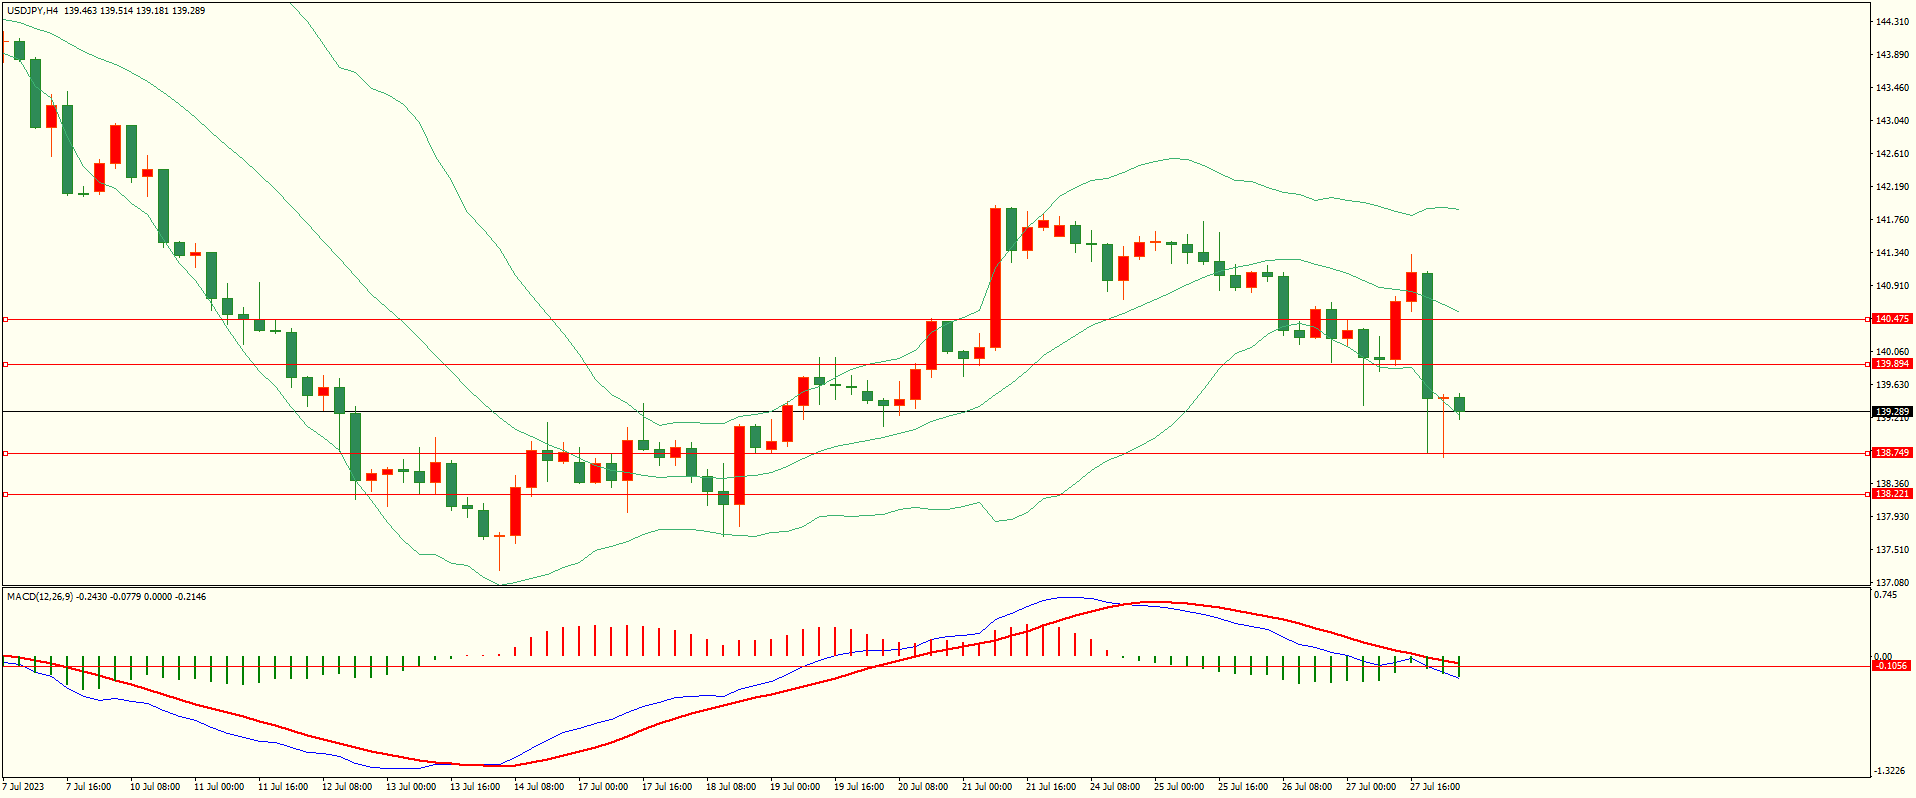Click the 137.080 price scale label
Viewport: 1916px width, 798px height.
tap(1893, 583)
